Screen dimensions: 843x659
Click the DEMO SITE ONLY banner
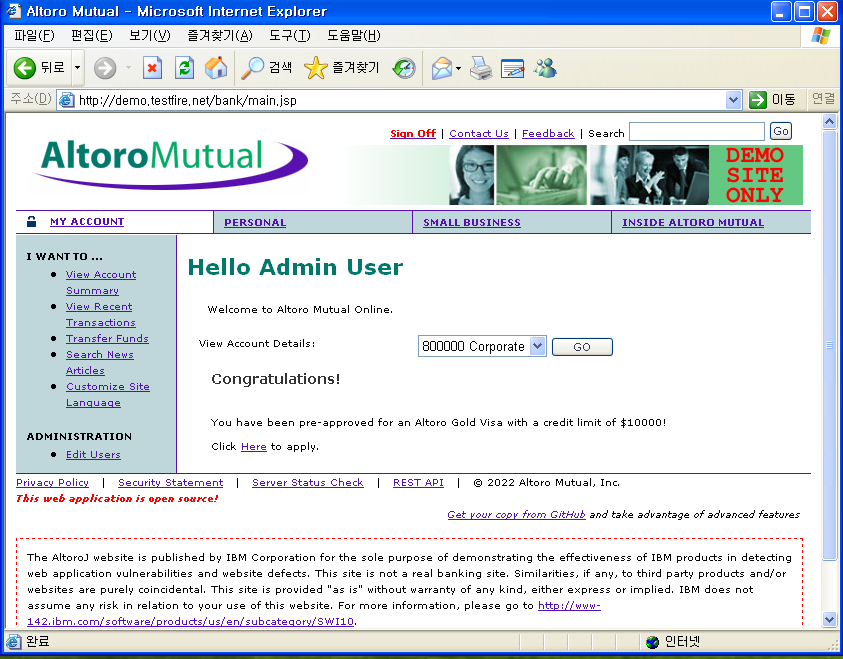pos(755,175)
